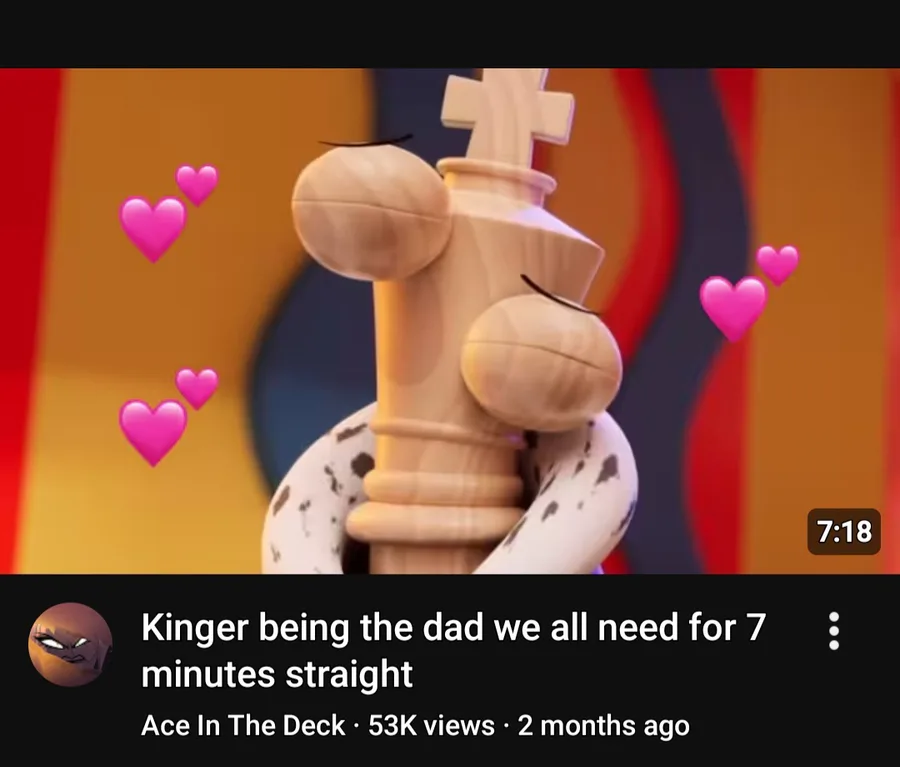Click the 53K views text
The height and width of the screenshot is (767, 900).
431,725
